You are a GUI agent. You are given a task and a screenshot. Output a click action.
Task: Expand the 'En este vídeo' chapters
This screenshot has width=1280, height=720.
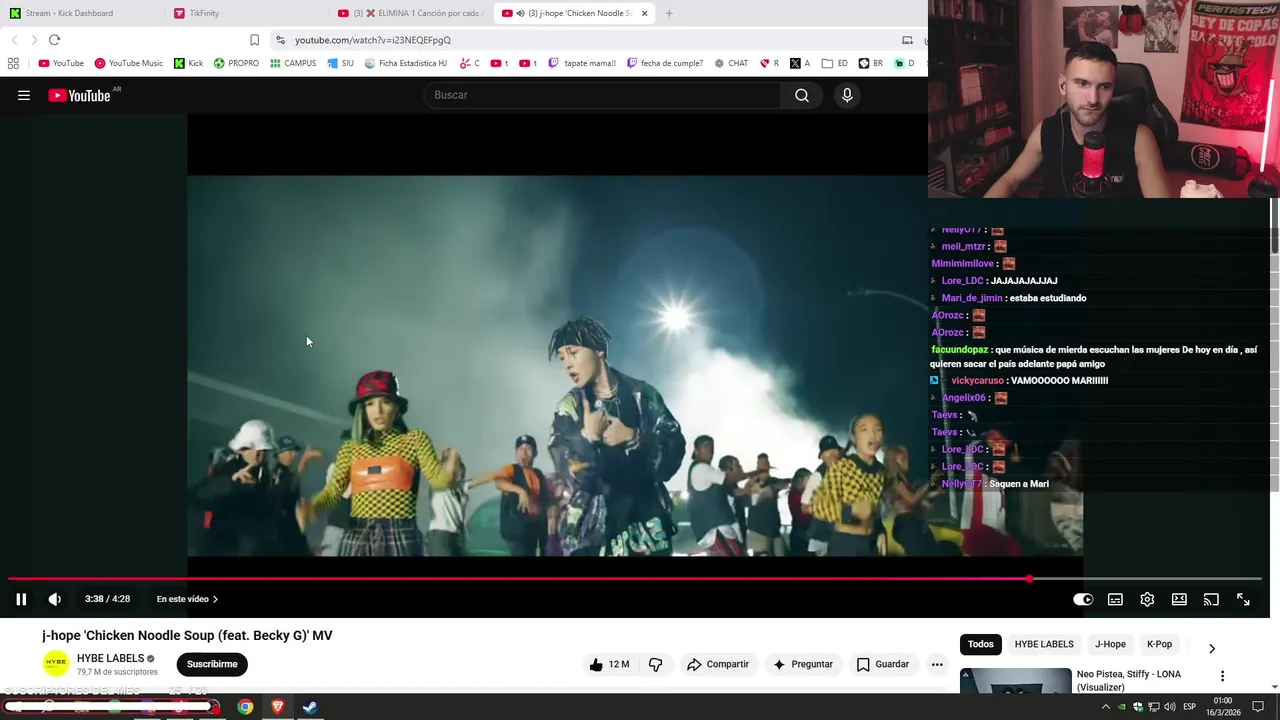point(187,599)
